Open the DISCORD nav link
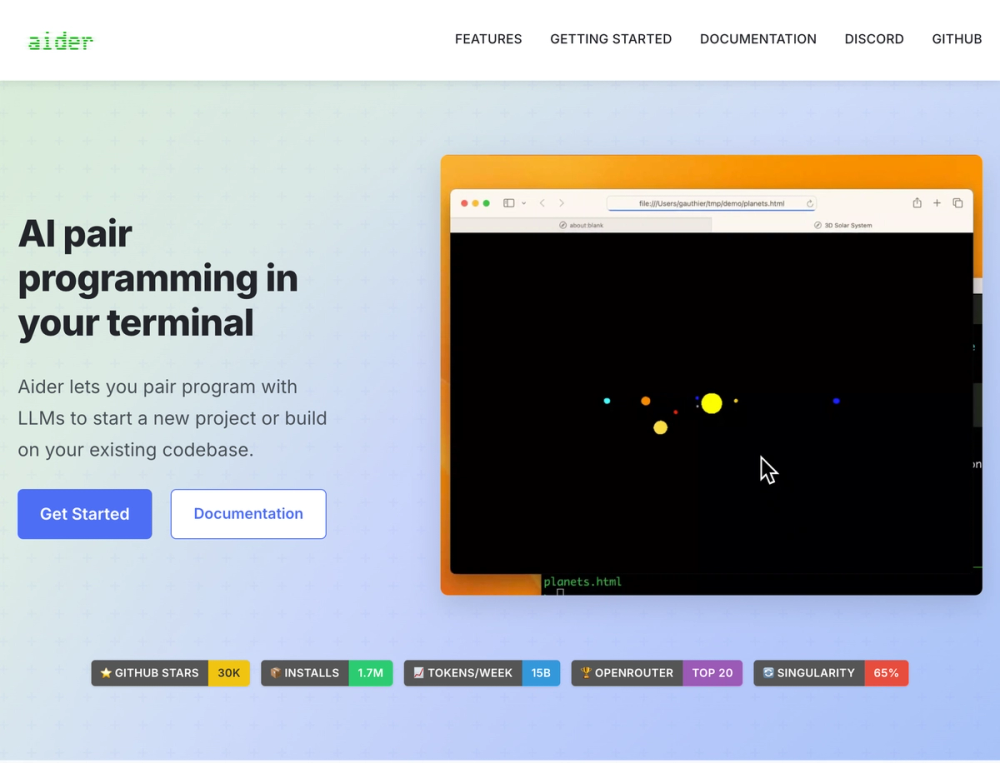Screen dimensions: 1000x763 874,39
